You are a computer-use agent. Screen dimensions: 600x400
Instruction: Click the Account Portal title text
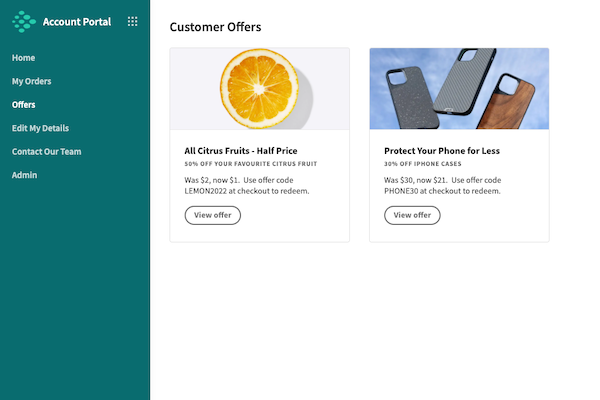click(x=77, y=21)
